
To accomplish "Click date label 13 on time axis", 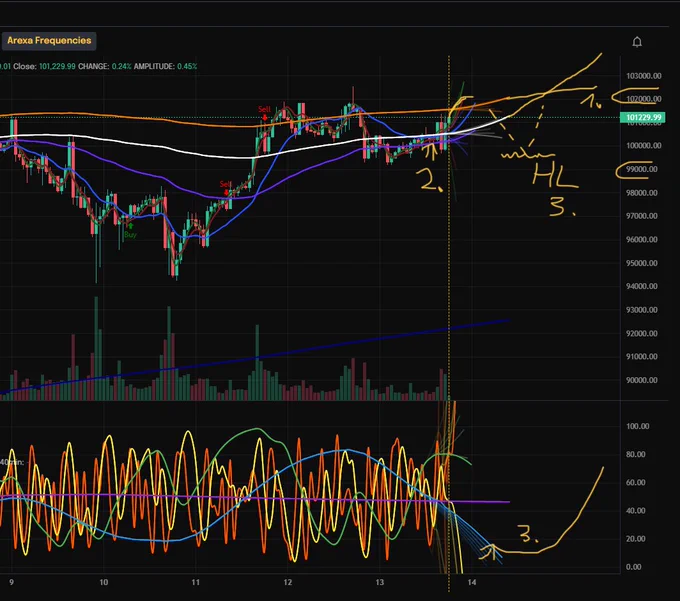I will (379, 582).
